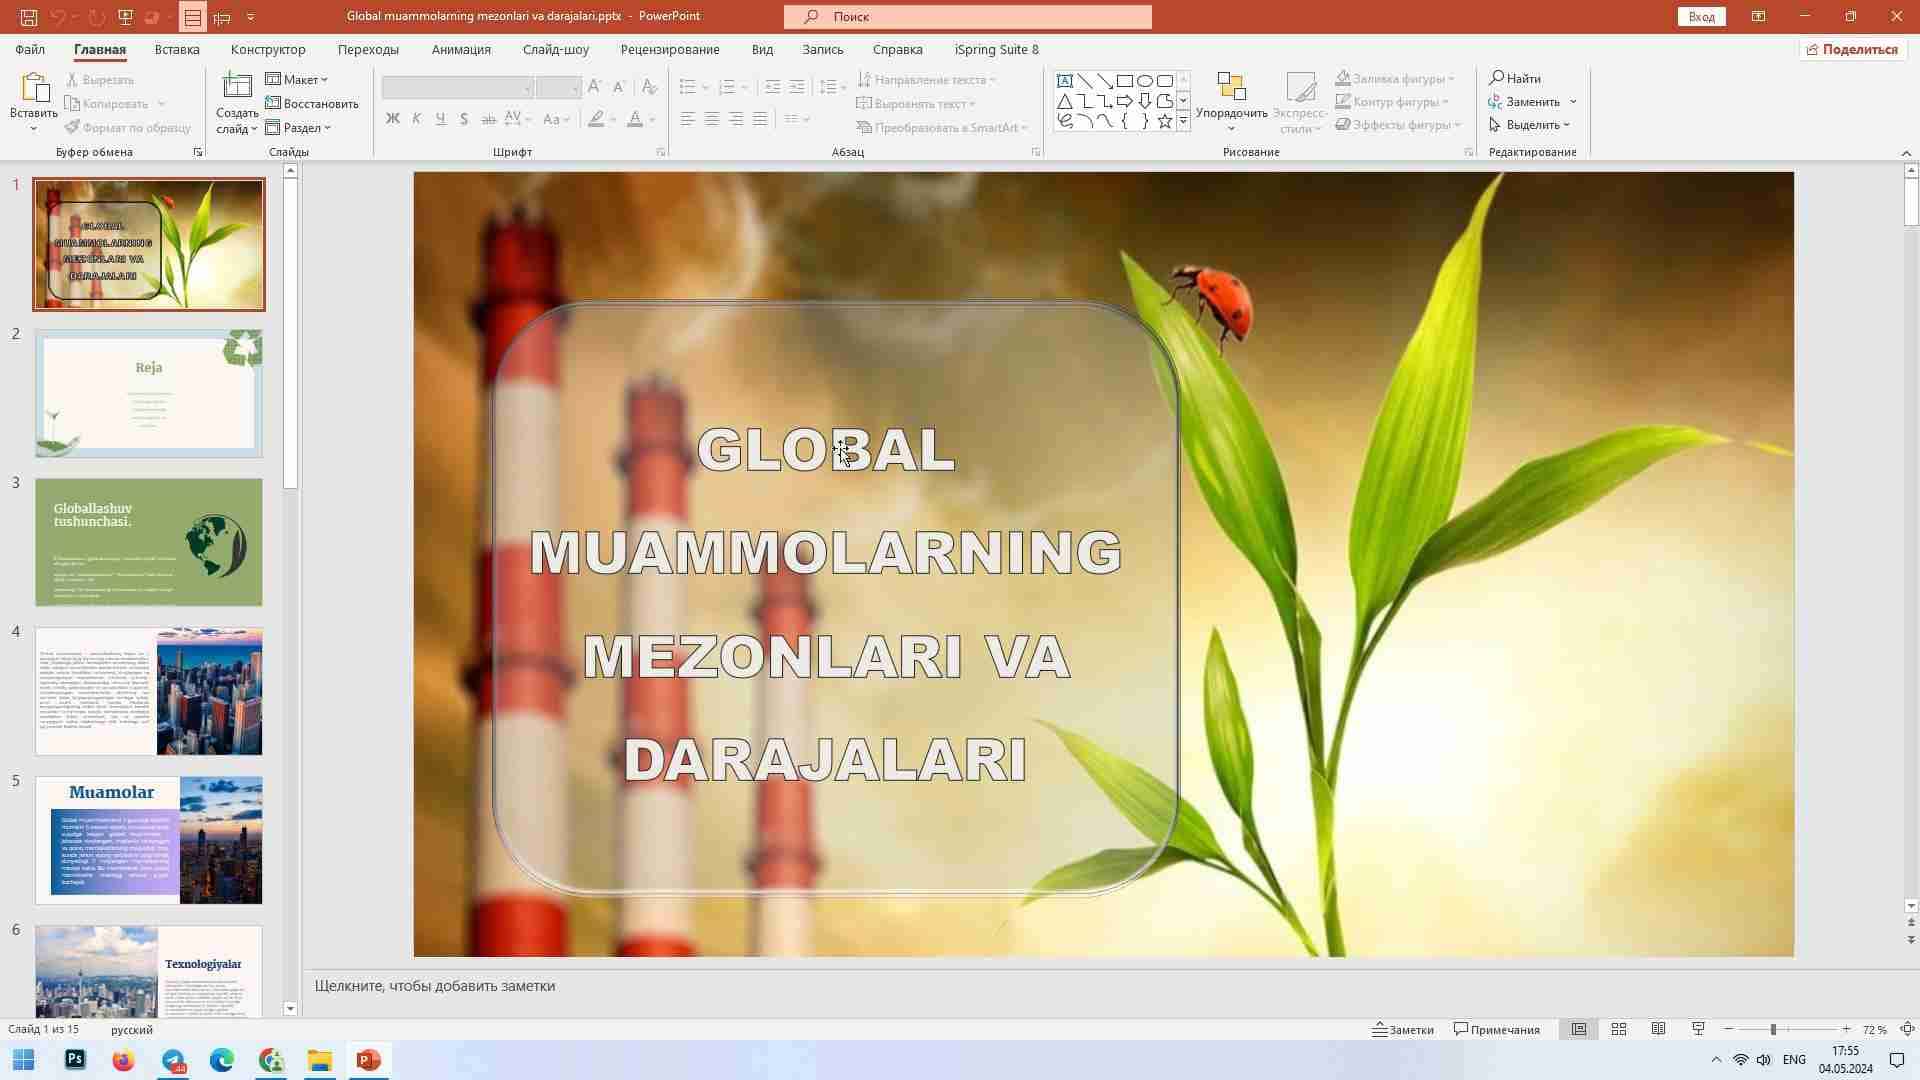This screenshot has height=1080, width=1920.
Task: Start slideshow from status bar icon
Action: (x=1698, y=1030)
